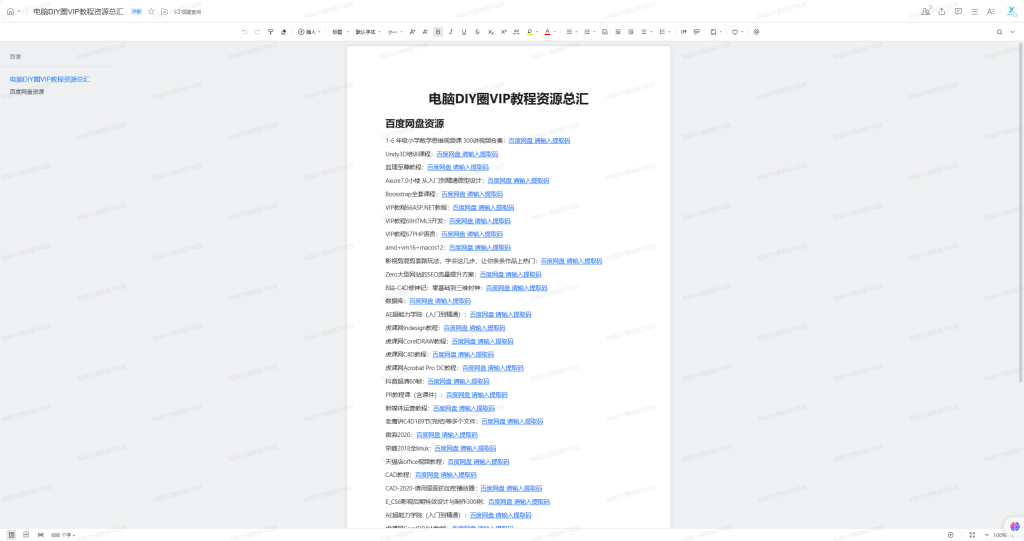Click the 百度网盘资源 heading in the document
The image size is (1024, 541).
tap(415, 123)
